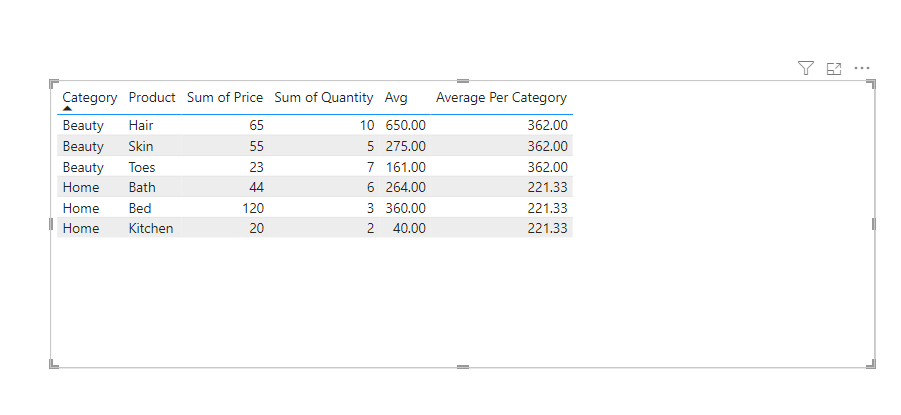The height and width of the screenshot is (415, 901).
Task: Sort by the Sum of Quantity header
Action: (324, 98)
